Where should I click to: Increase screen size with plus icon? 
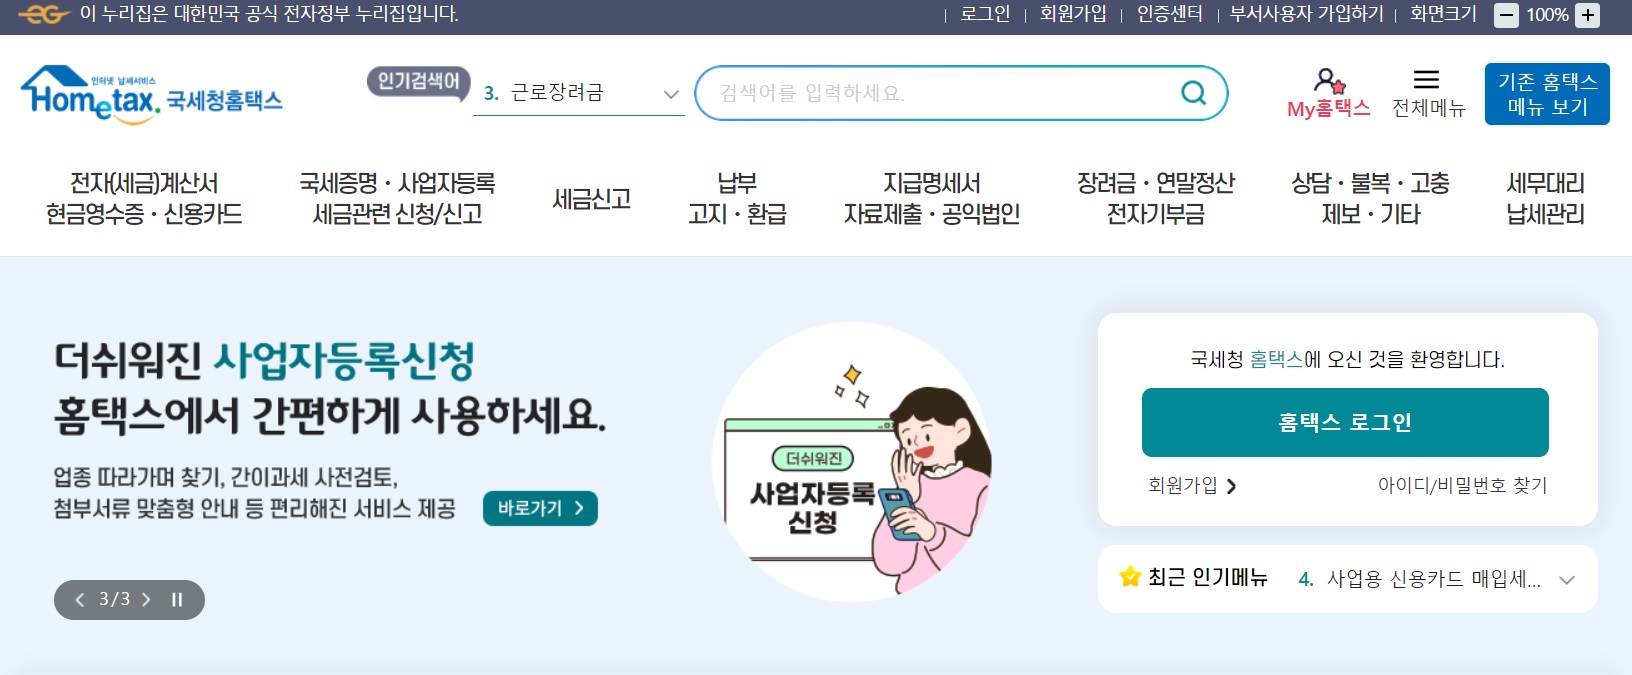click(x=1587, y=15)
